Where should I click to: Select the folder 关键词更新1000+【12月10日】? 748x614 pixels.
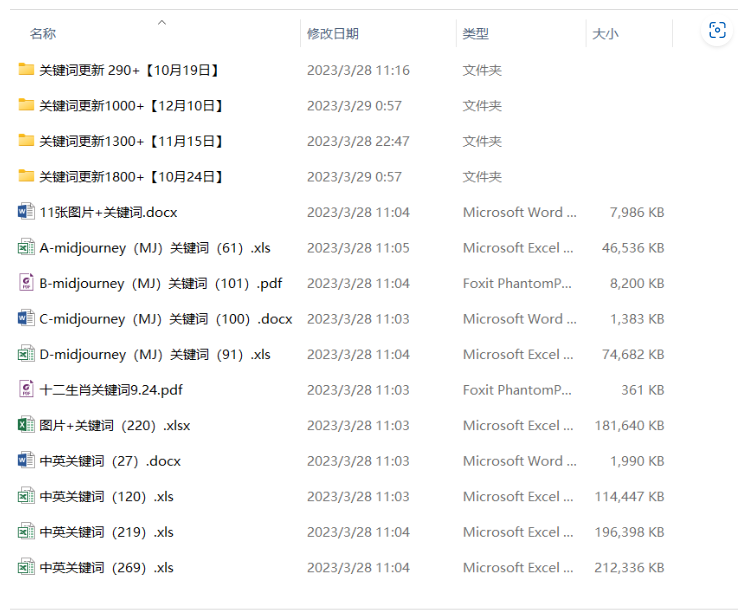pyautogui.click(x=131, y=106)
